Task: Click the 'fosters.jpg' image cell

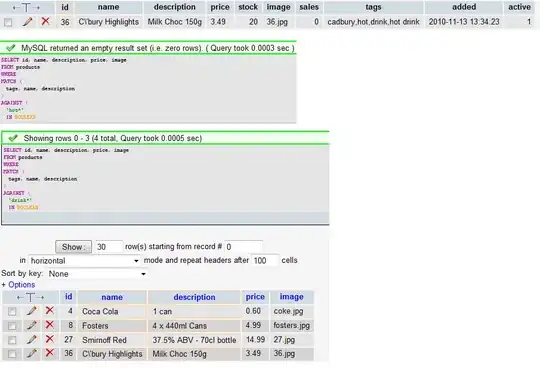Action: [291, 325]
